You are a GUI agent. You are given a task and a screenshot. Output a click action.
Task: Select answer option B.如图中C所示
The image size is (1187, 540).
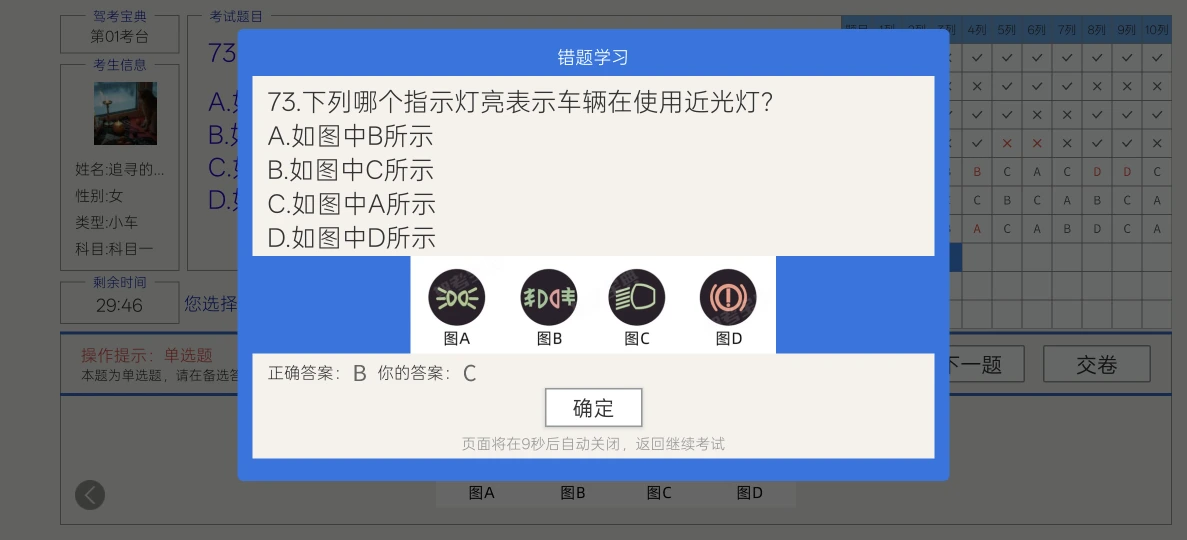(x=350, y=170)
